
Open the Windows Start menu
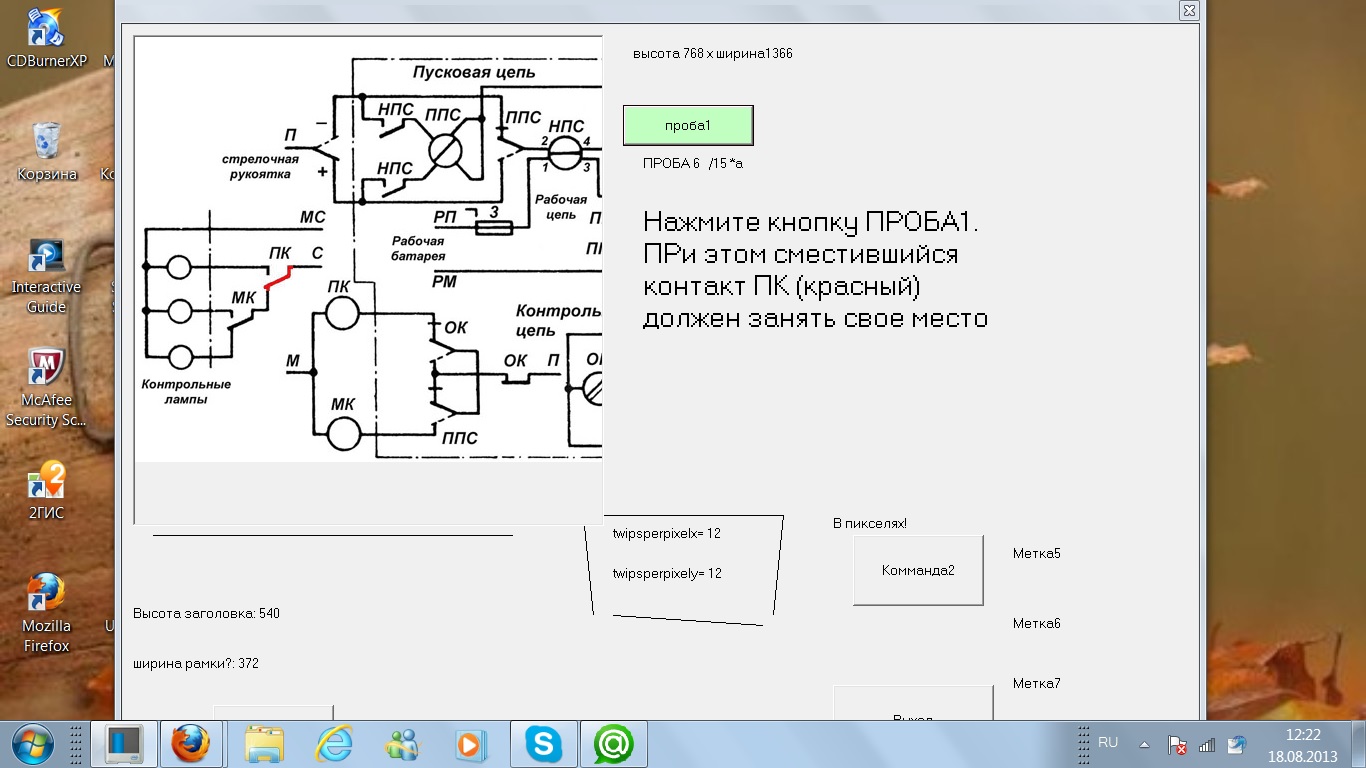click(x=32, y=744)
